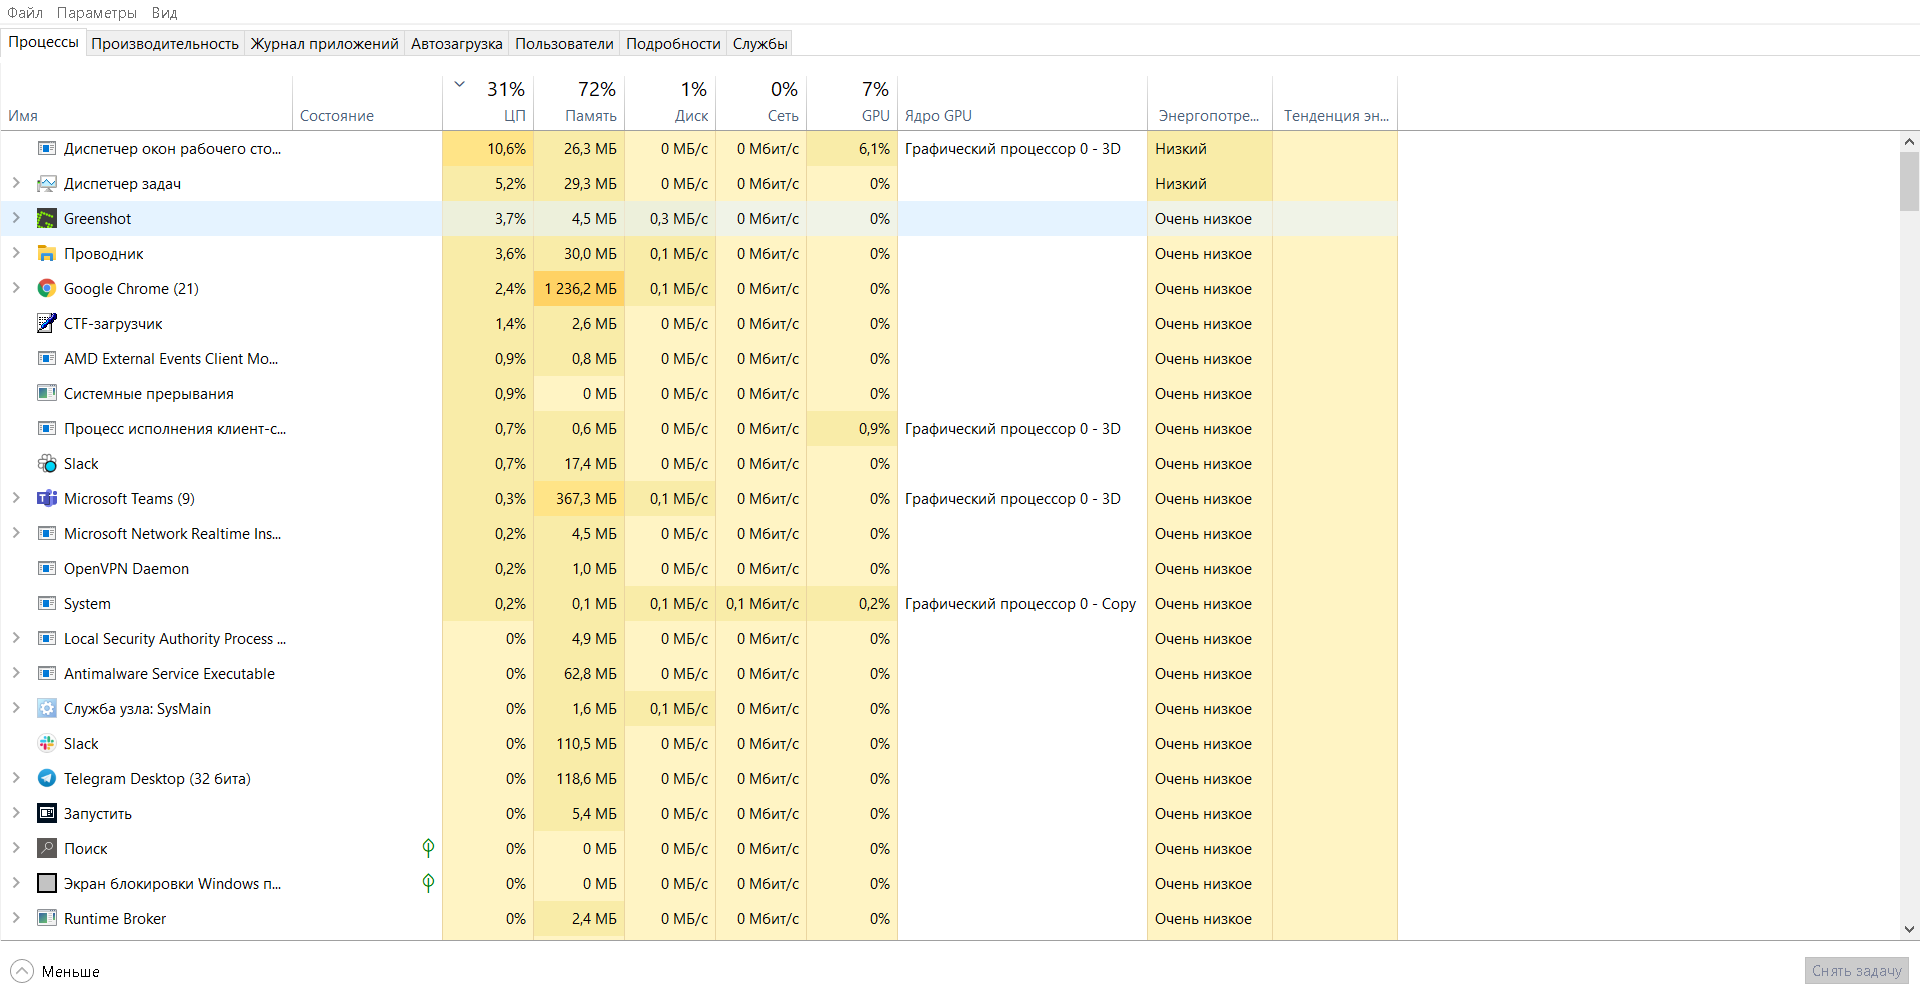Sort by the Сеть column header

click(x=761, y=103)
